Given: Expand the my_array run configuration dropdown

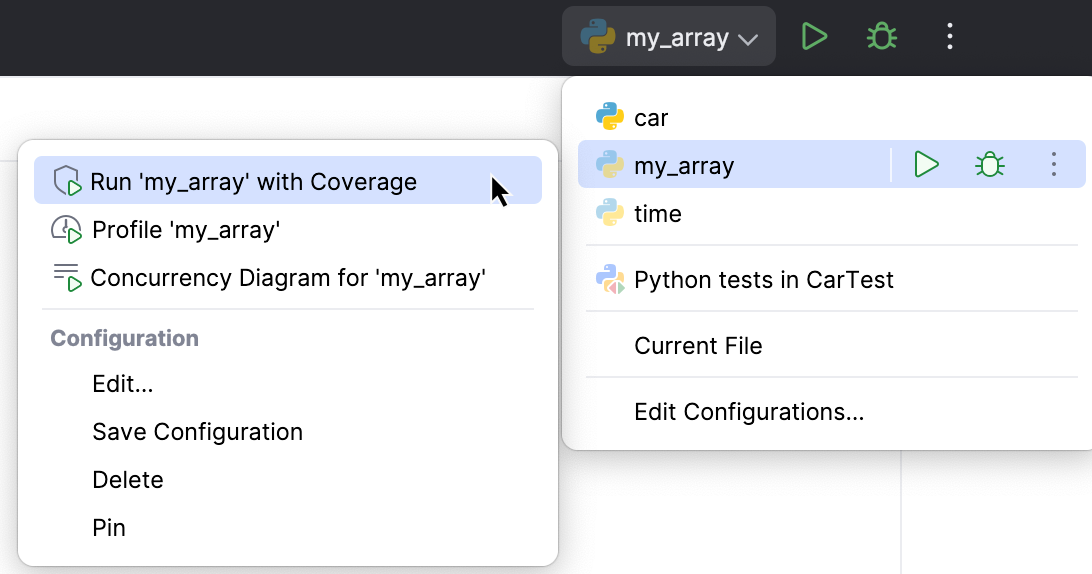Looking at the screenshot, I should [668, 38].
